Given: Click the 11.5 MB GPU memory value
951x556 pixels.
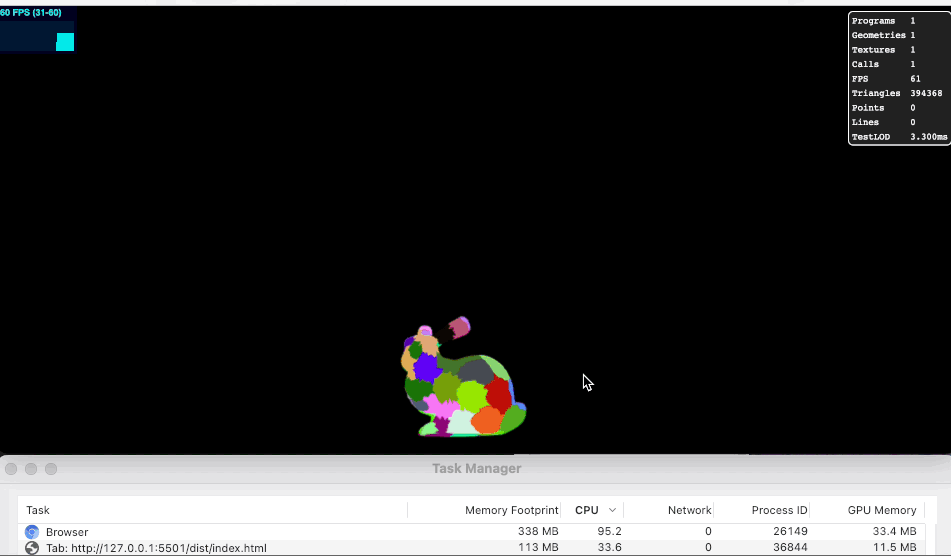Looking at the screenshot, I should [895, 548].
